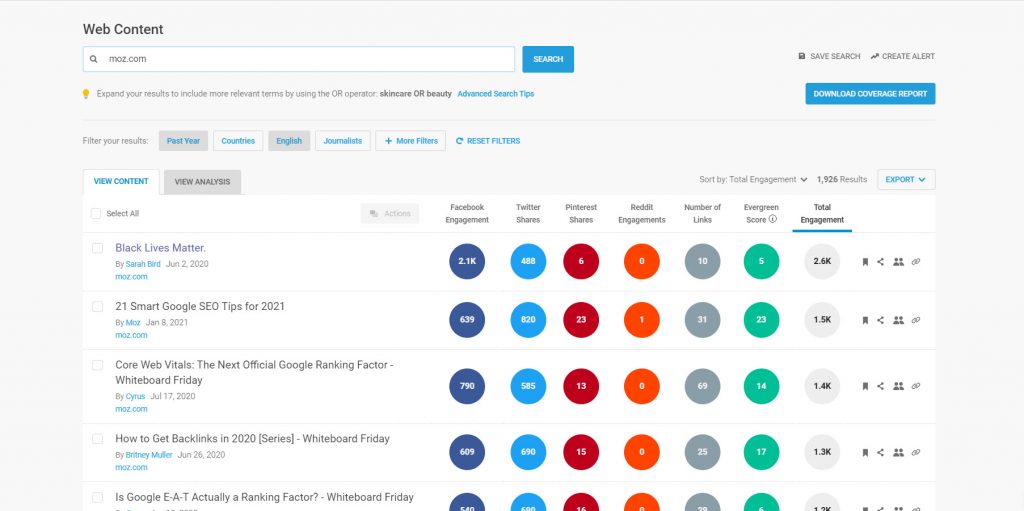This screenshot has width=1024, height=511.
Task: Open the Countries filter
Action: [238, 141]
